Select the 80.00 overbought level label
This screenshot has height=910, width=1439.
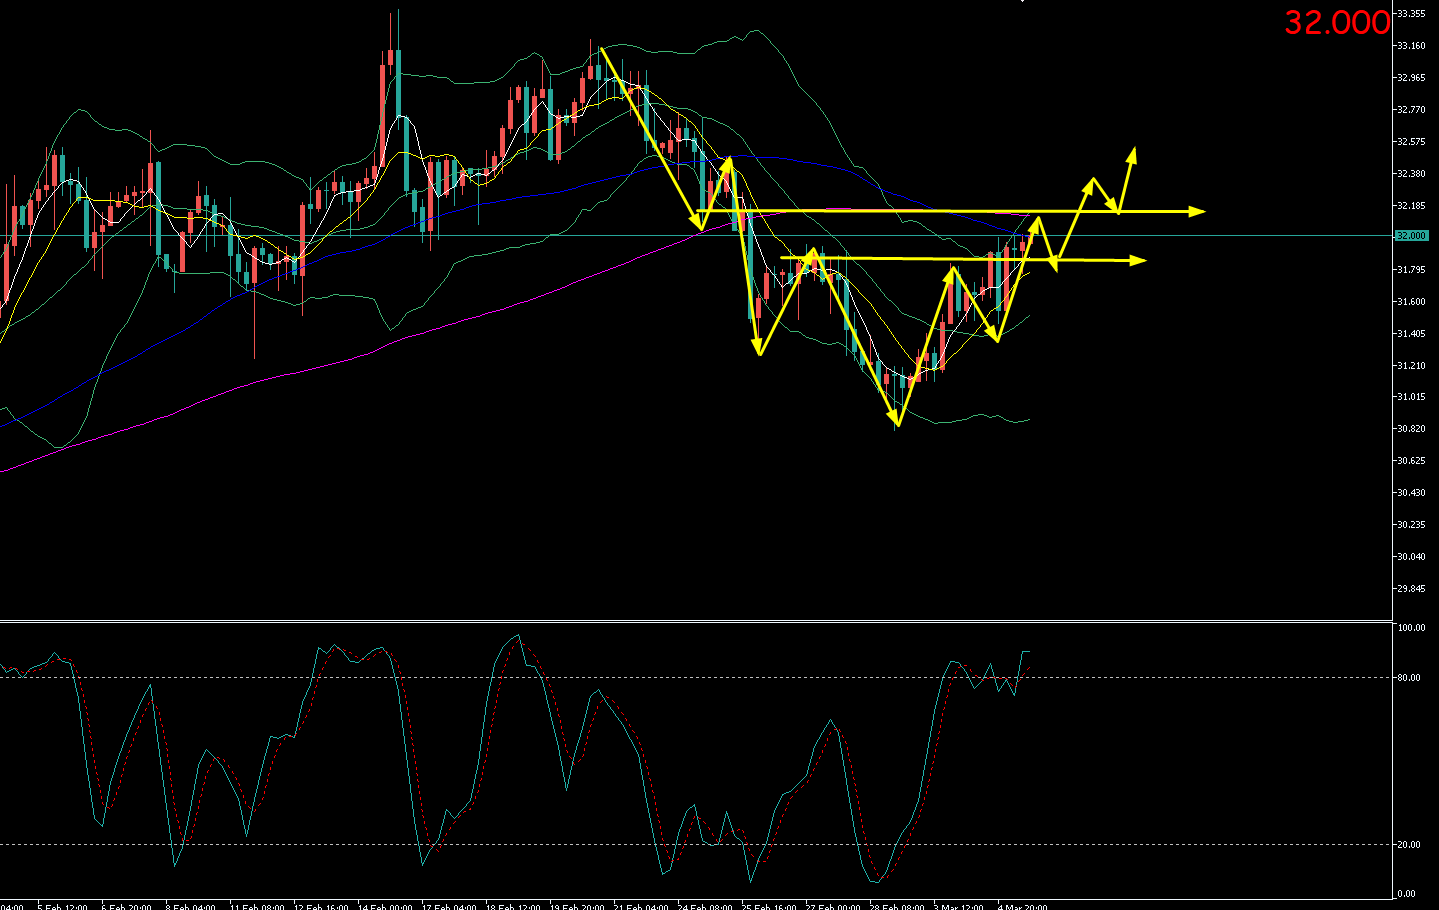pyautogui.click(x=1408, y=678)
